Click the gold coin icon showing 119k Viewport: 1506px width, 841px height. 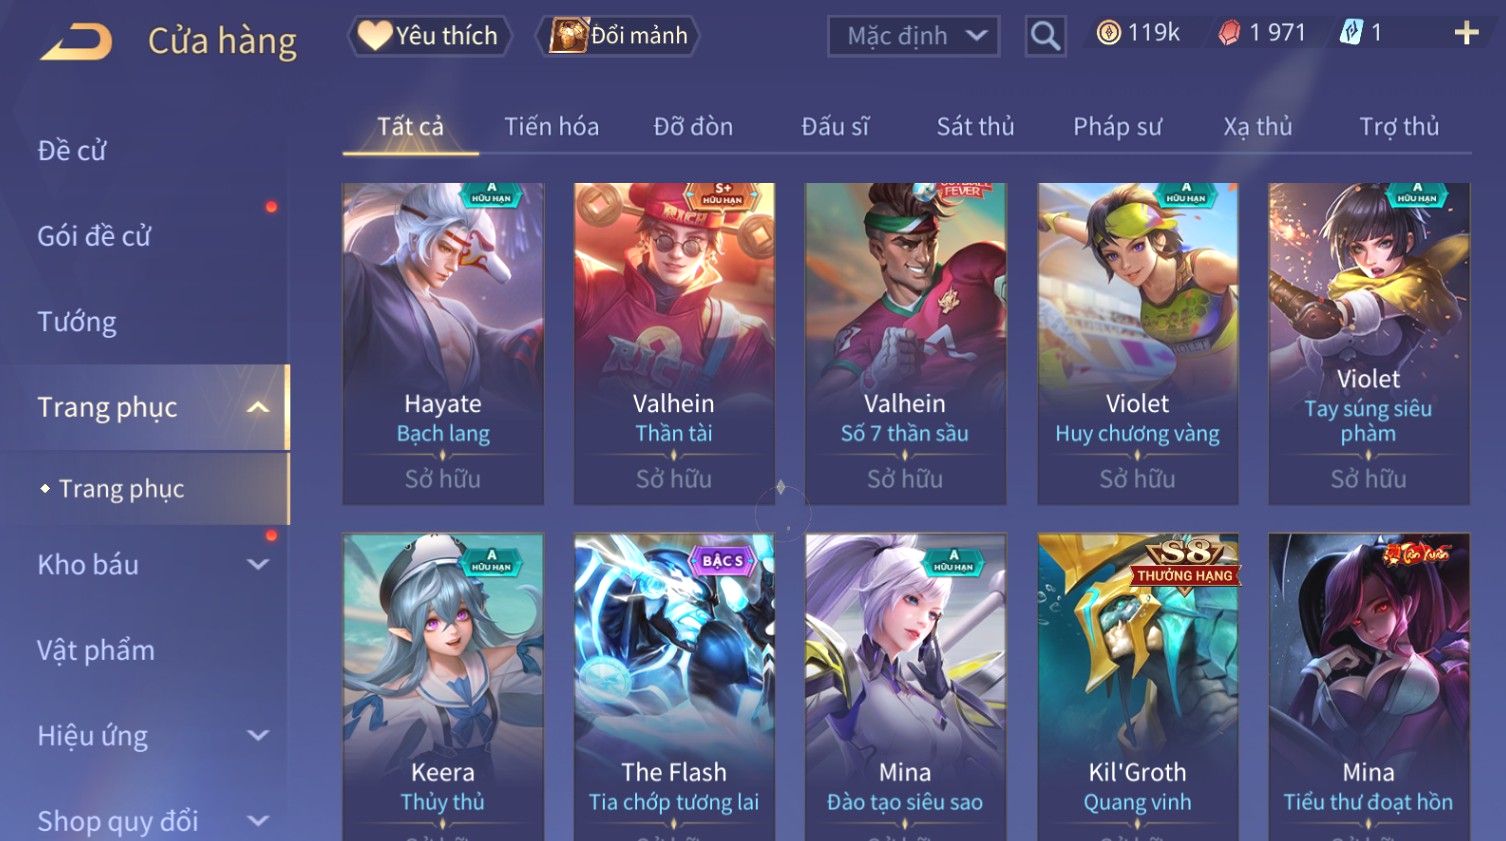[x=1108, y=33]
